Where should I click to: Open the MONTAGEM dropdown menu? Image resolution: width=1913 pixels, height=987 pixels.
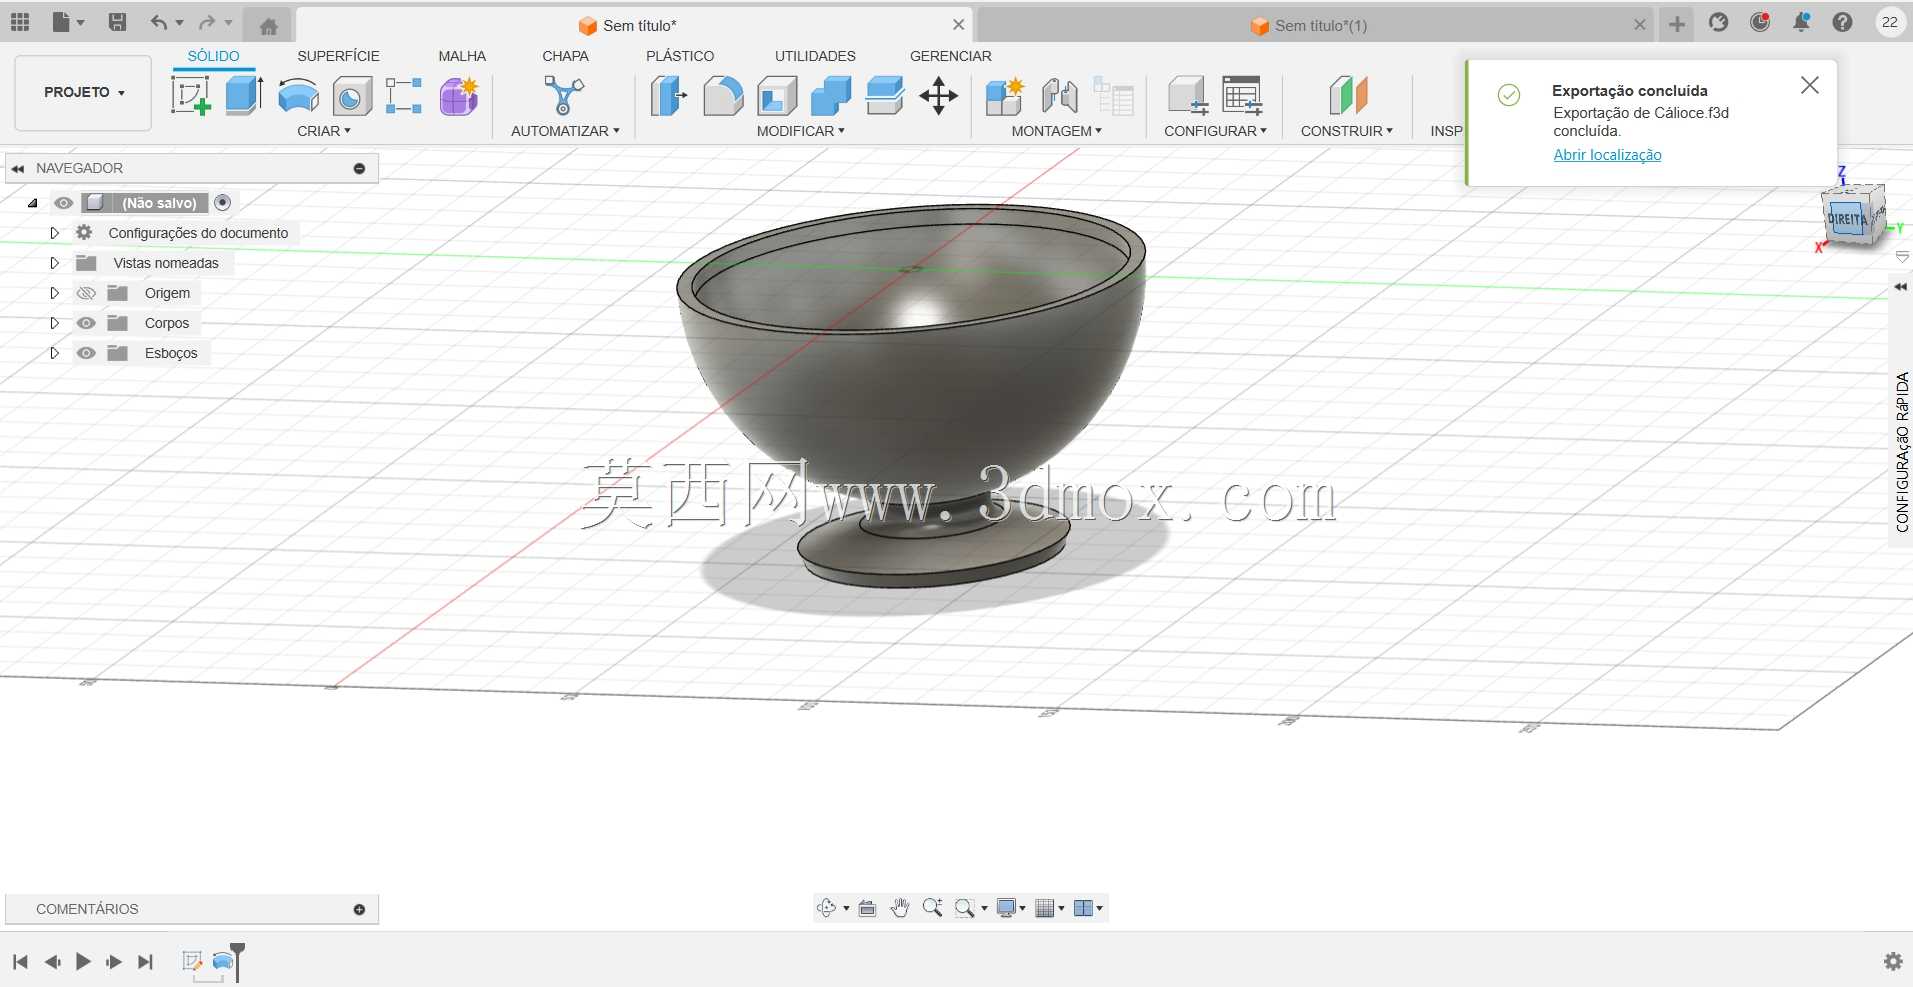tap(1057, 131)
